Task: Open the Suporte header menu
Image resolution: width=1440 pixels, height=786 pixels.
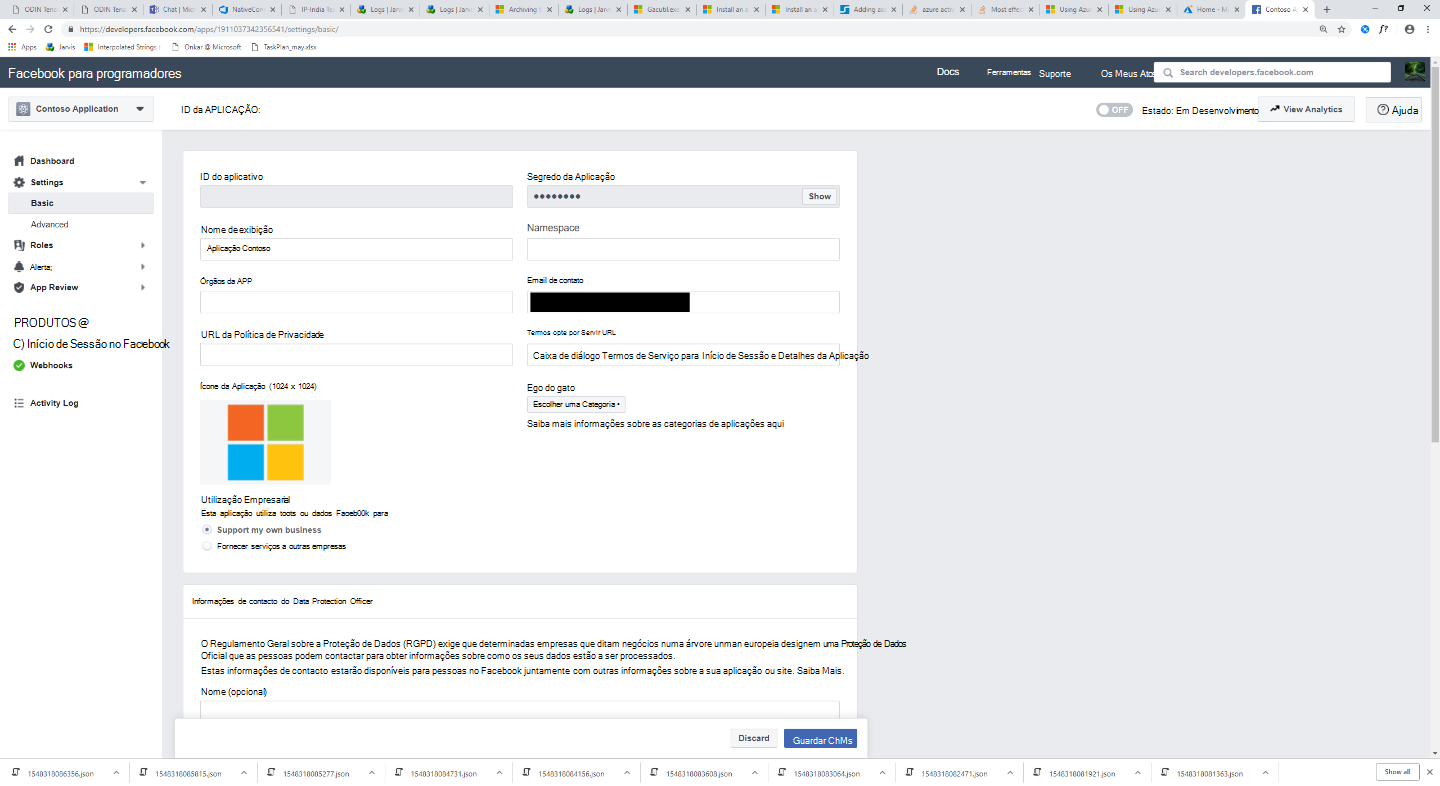Action: 1055,73
